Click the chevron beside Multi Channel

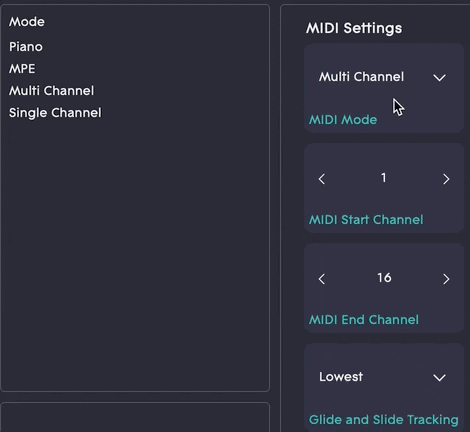pyautogui.click(x=439, y=78)
